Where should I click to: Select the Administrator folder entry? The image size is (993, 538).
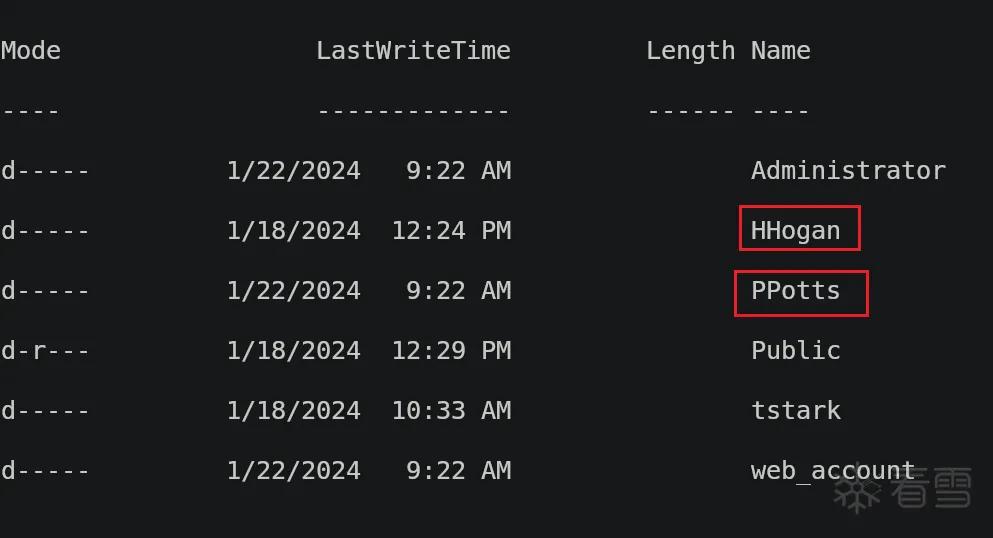point(848,170)
